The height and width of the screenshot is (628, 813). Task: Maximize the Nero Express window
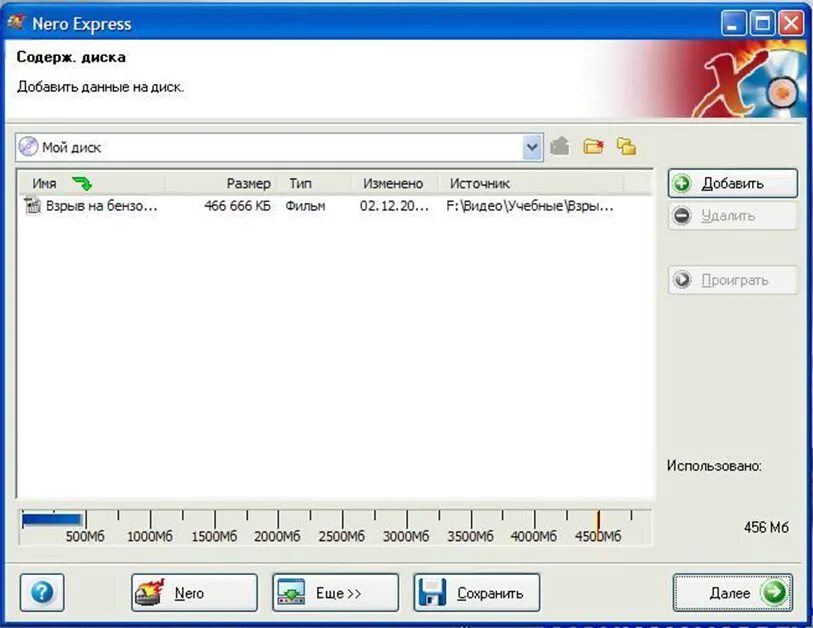(762, 24)
